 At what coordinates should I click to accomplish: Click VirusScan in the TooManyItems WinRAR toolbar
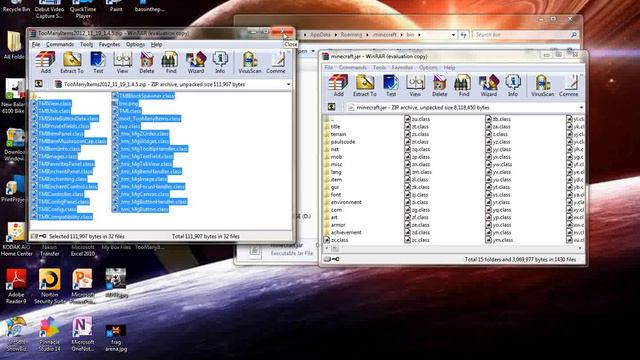pyautogui.click(x=249, y=62)
